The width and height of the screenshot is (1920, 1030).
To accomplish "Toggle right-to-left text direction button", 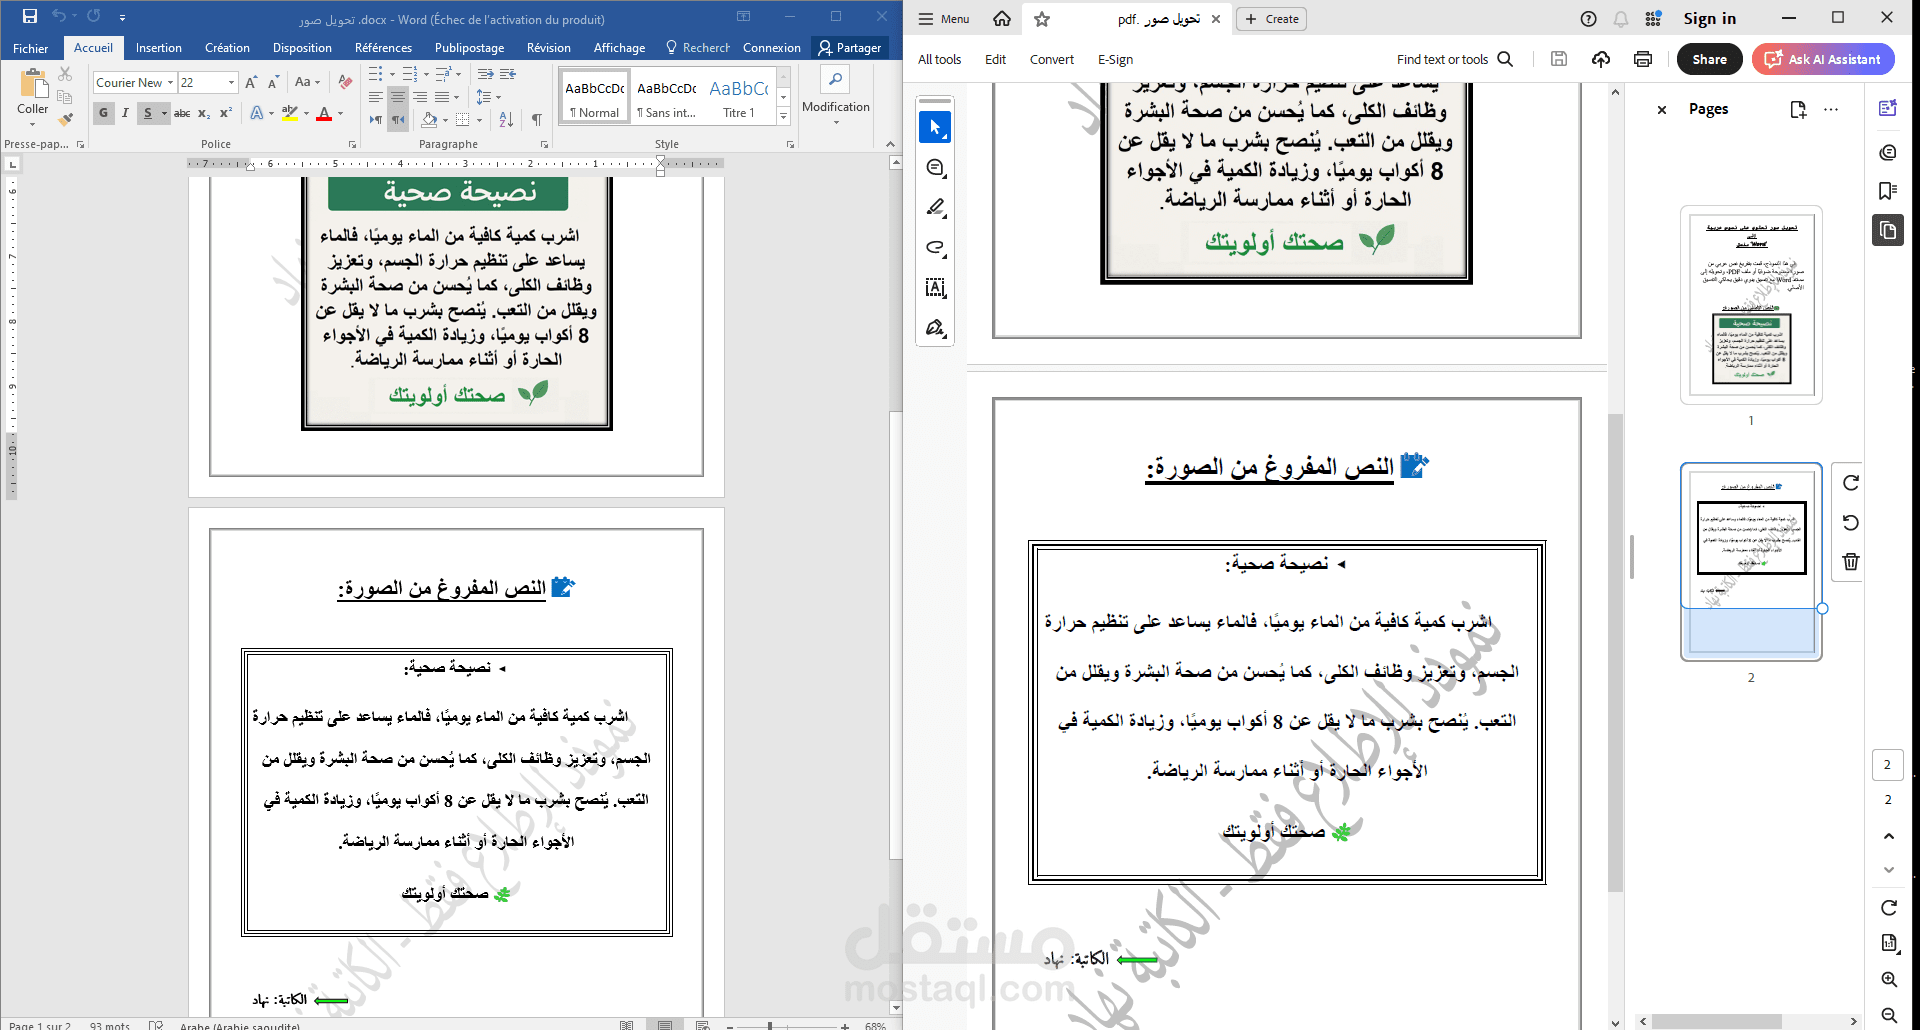I will 398,120.
